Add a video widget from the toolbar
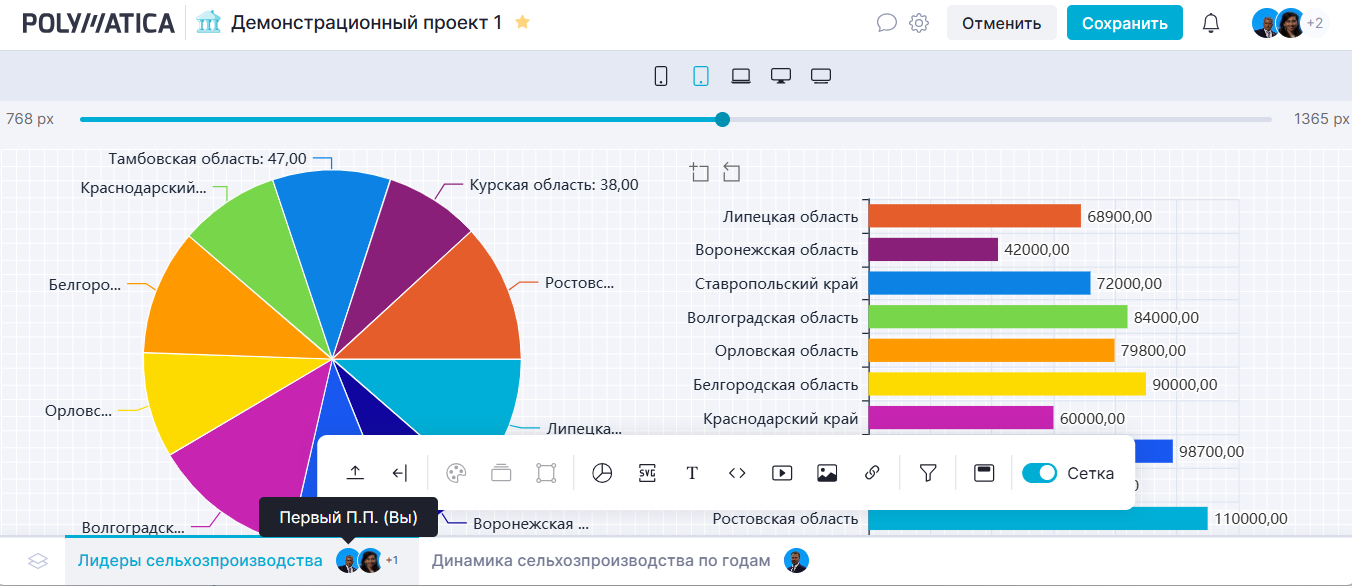This screenshot has height=586, width=1352. tap(782, 473)
